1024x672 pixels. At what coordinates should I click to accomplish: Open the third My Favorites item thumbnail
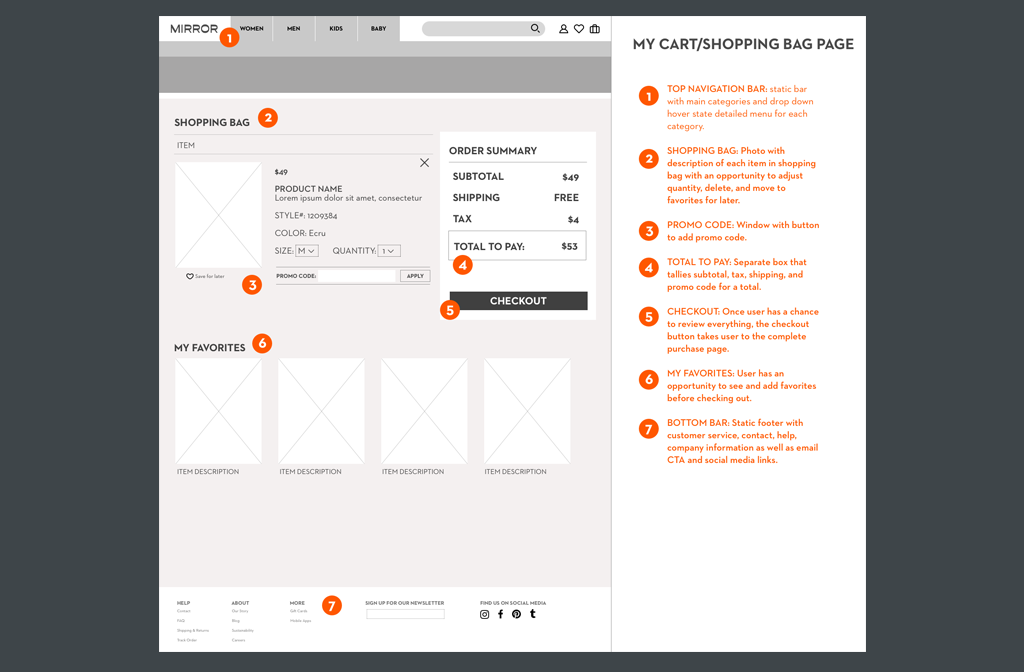coord(424,411)
